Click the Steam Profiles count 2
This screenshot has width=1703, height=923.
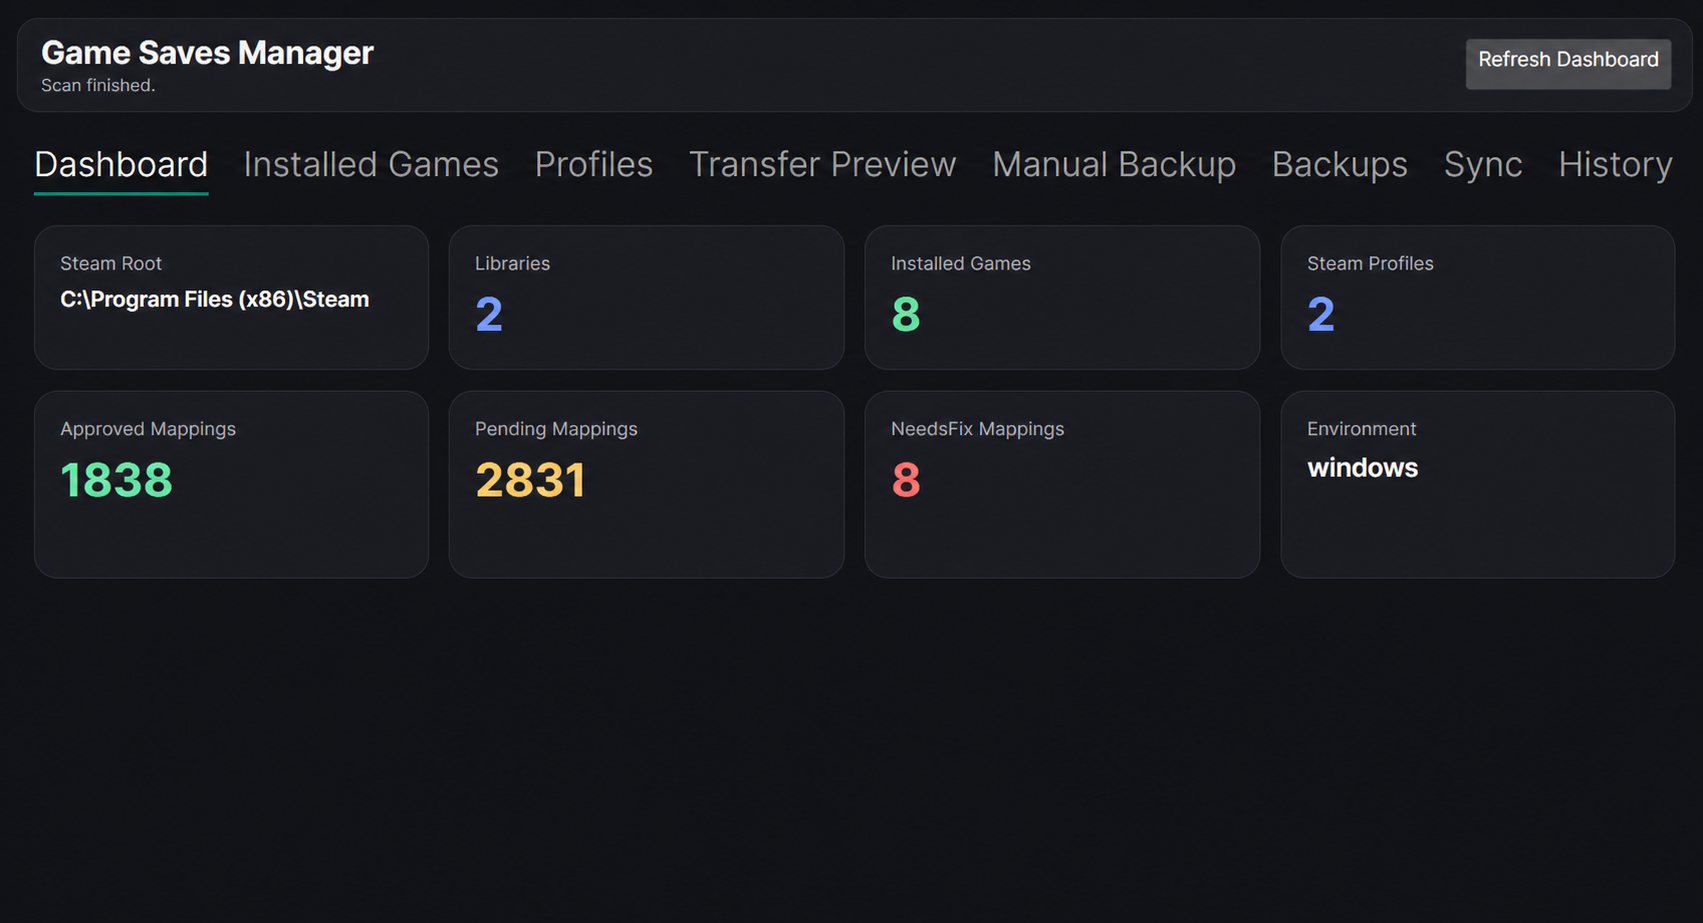point(1321,315)
